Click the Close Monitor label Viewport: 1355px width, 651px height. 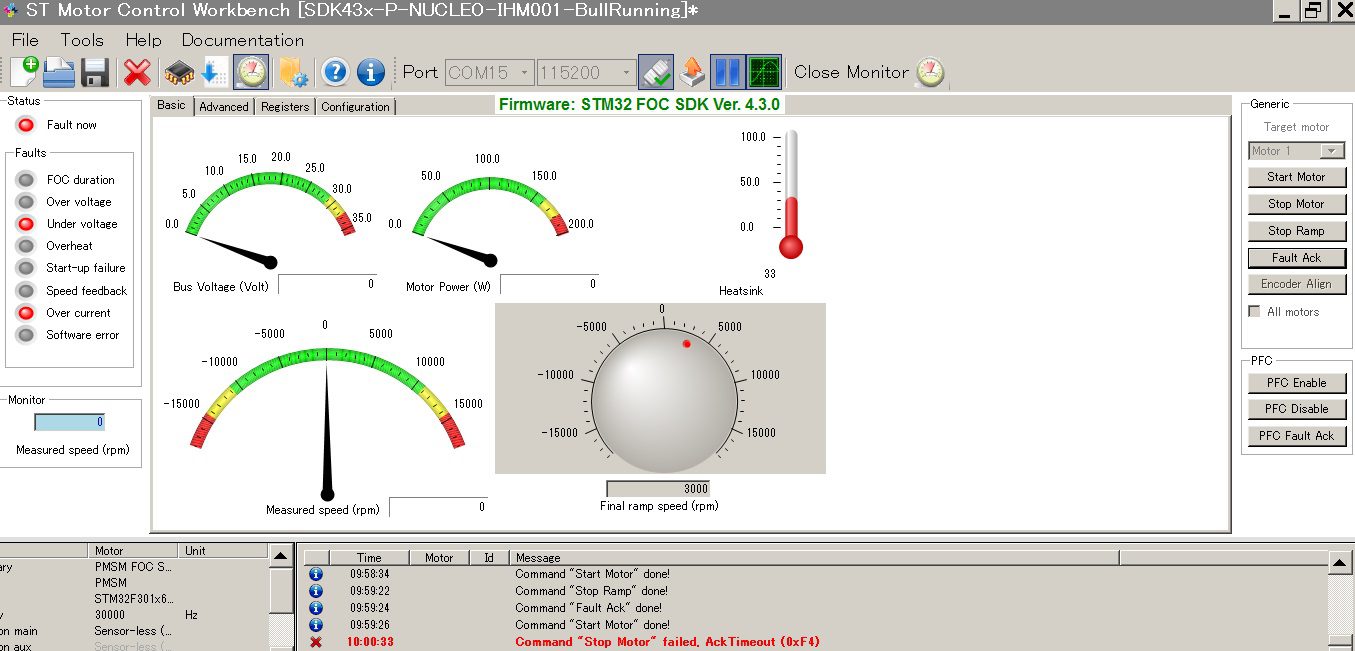851,72
